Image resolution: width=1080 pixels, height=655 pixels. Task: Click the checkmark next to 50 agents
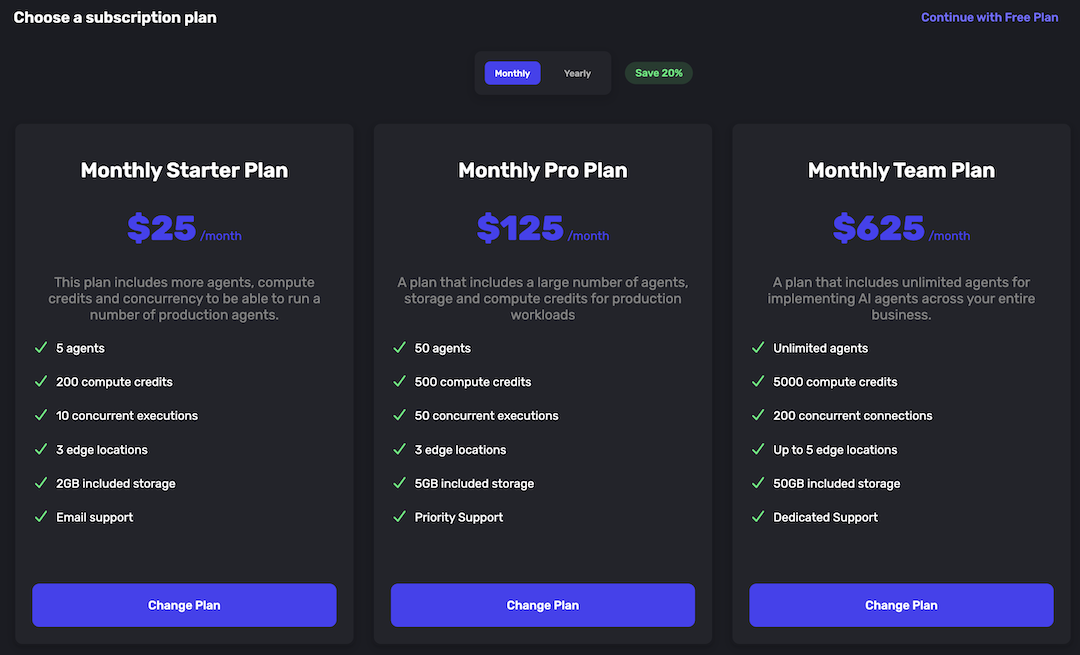pyautogui.click(x=400, y=348)
